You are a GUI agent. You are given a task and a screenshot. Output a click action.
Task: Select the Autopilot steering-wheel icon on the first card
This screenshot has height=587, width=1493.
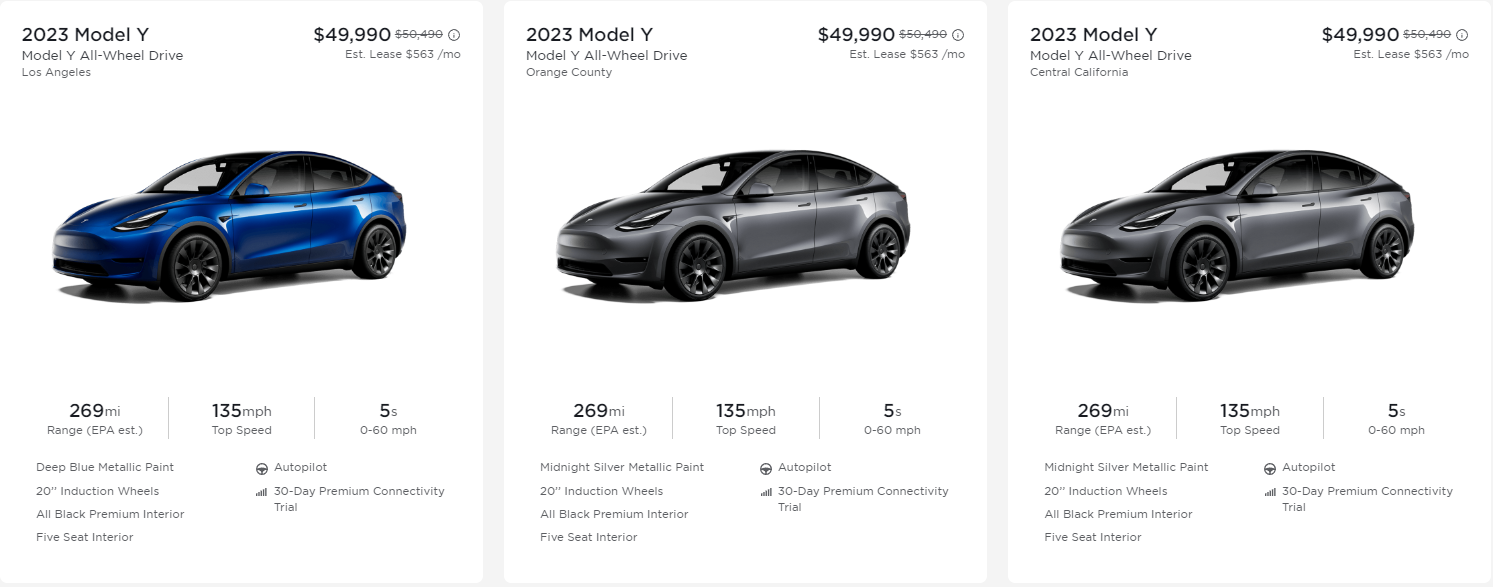(x=260, y=467)
